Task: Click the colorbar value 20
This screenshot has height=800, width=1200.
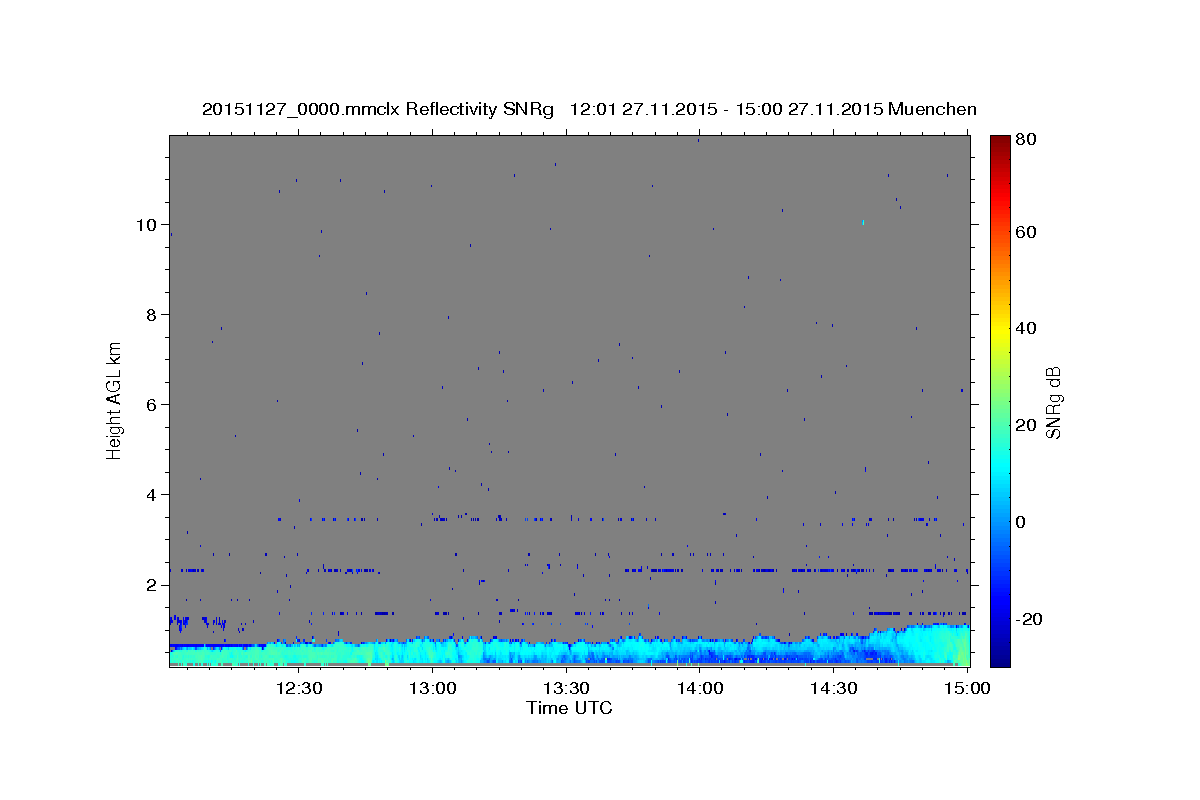Action: coord(1026,425)
